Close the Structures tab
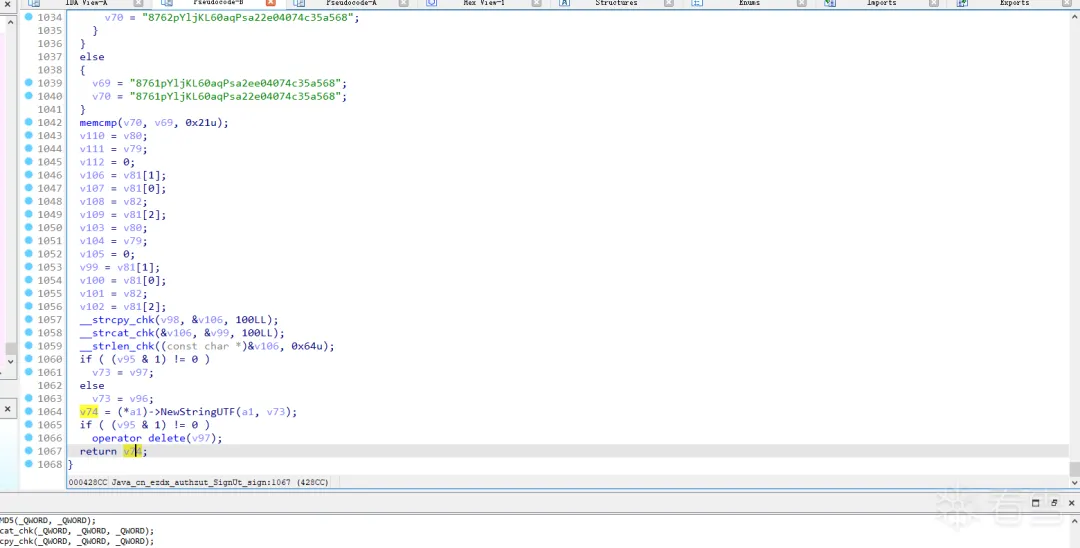Image resolution: width=1080 pixels, height=548 pixels. (669, 3)
